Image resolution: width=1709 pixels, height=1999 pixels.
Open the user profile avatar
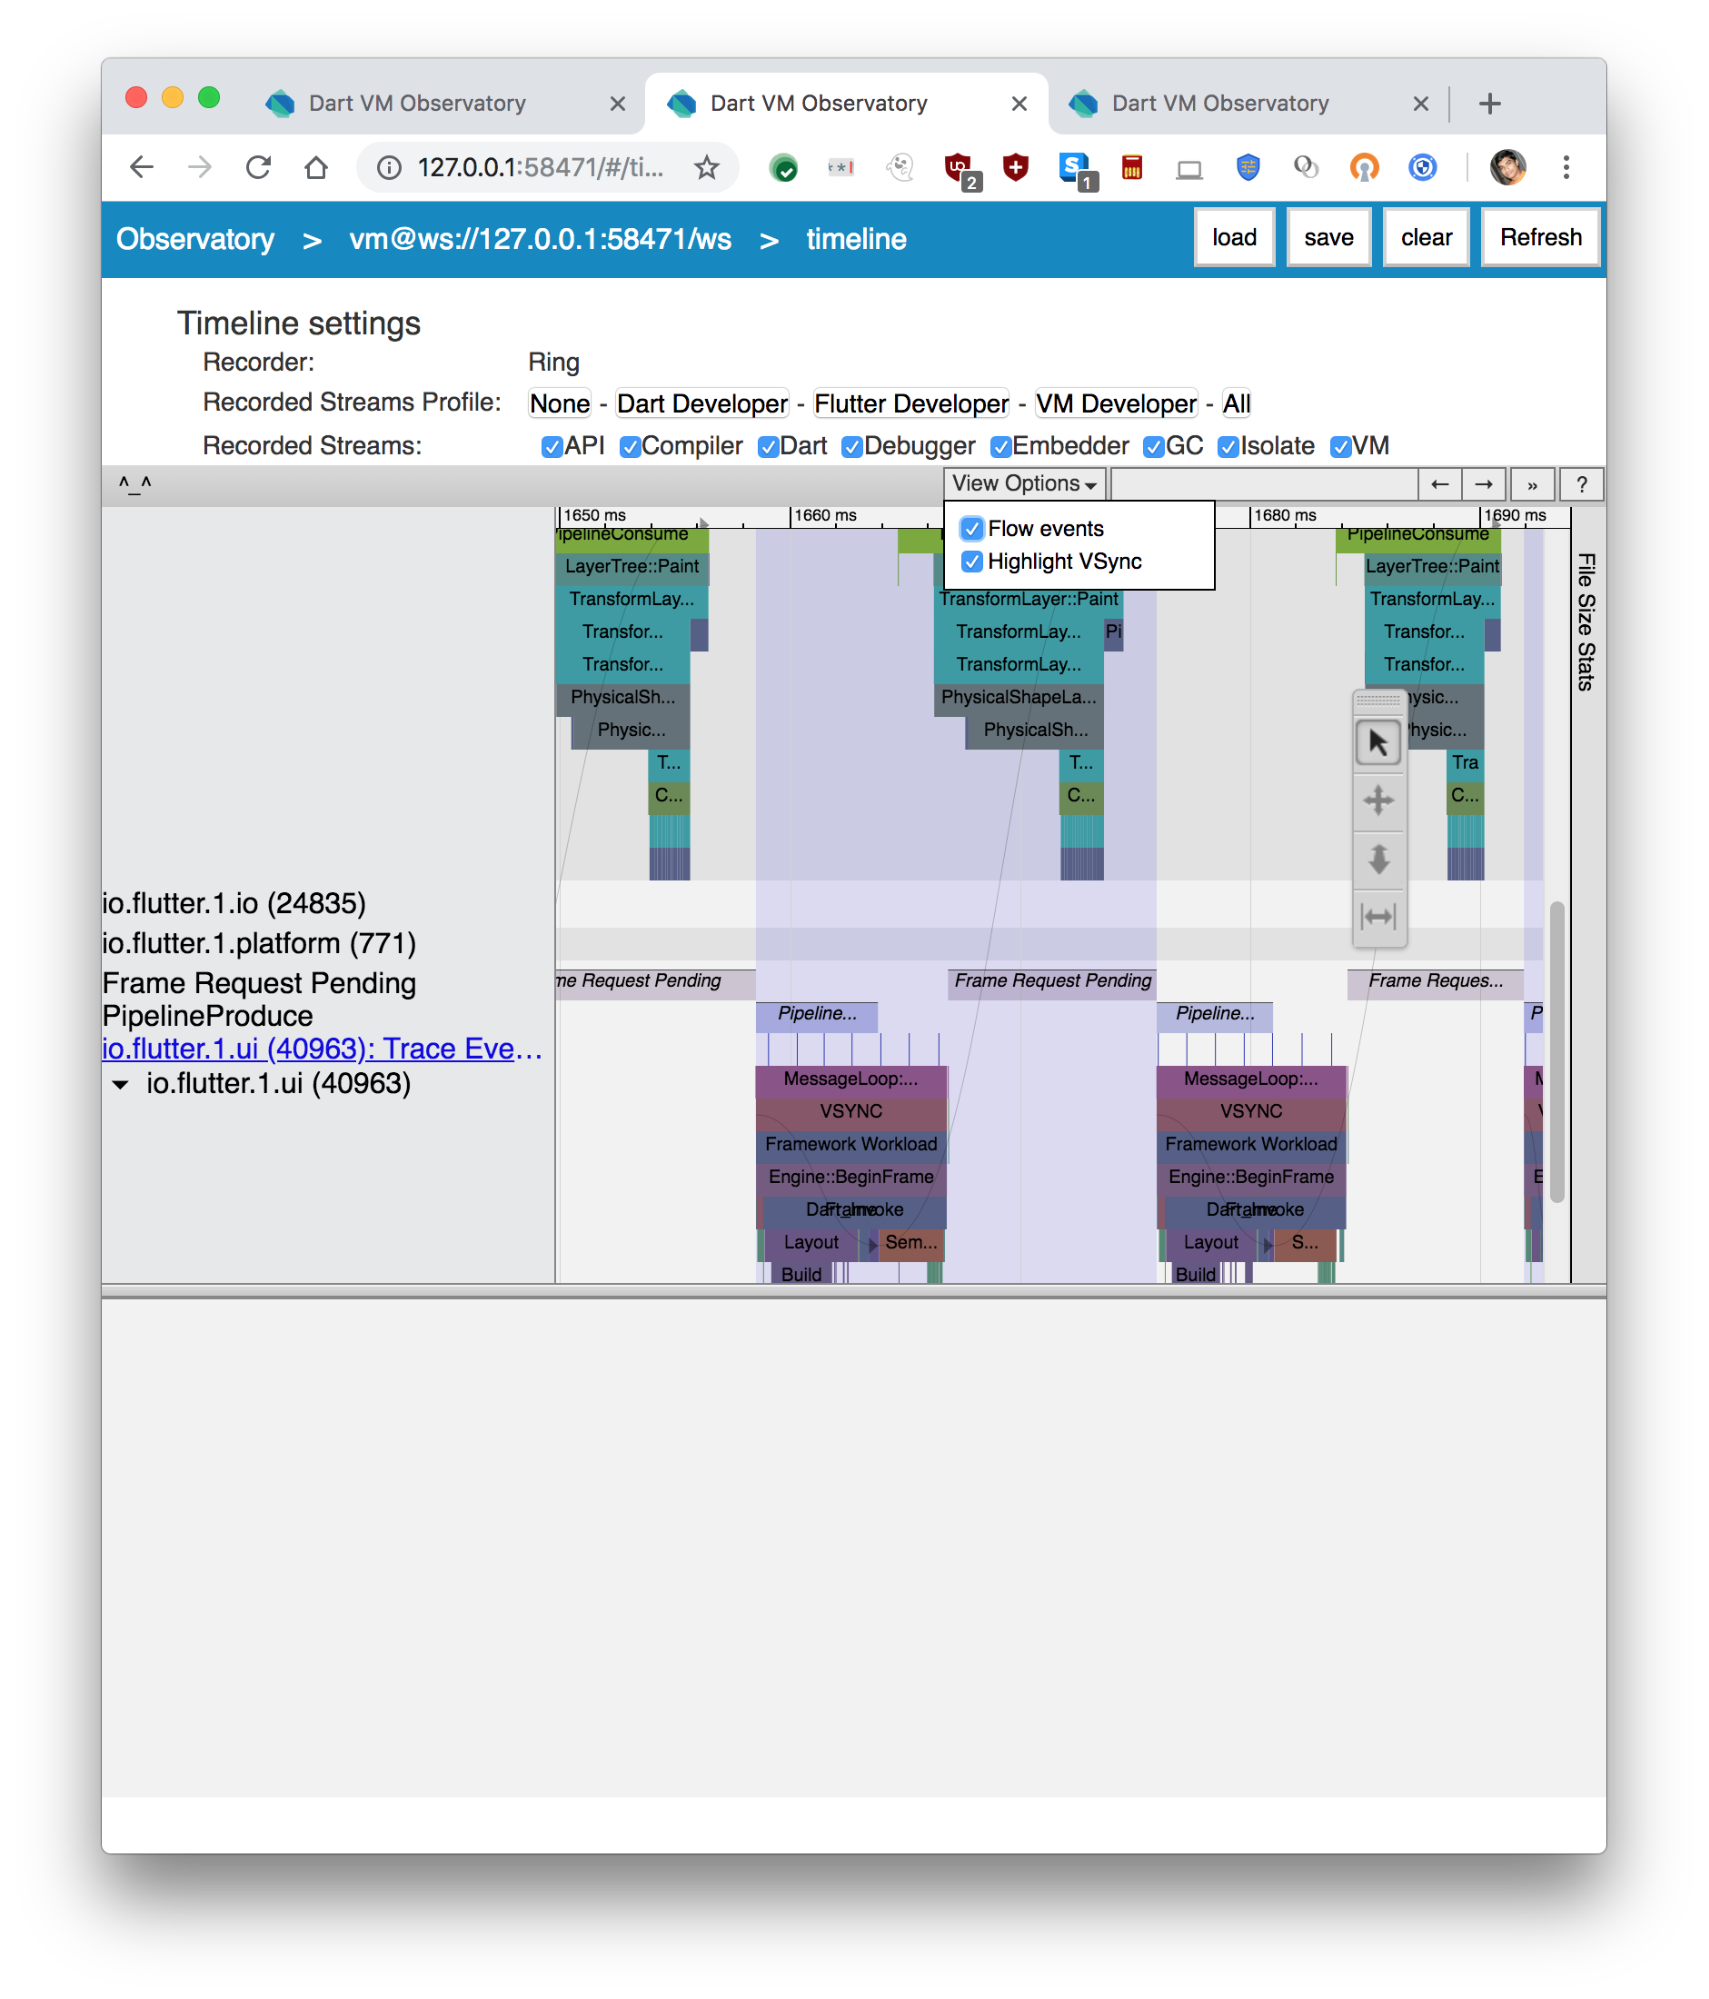pyautogui.click(x=1507, y=167)
